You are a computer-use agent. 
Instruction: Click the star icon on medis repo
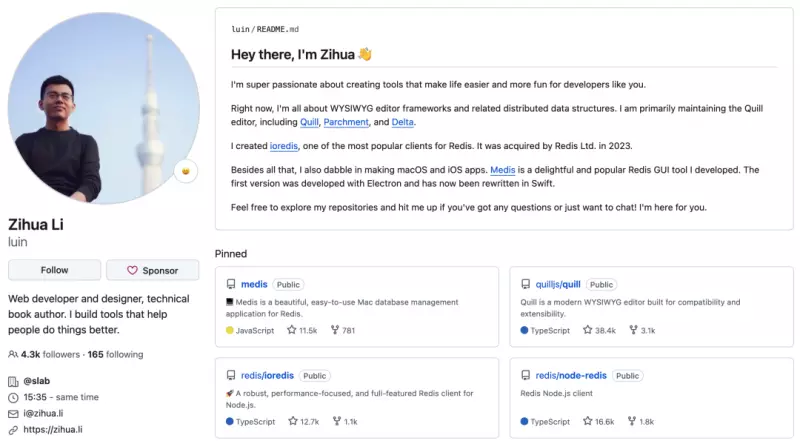291,330
